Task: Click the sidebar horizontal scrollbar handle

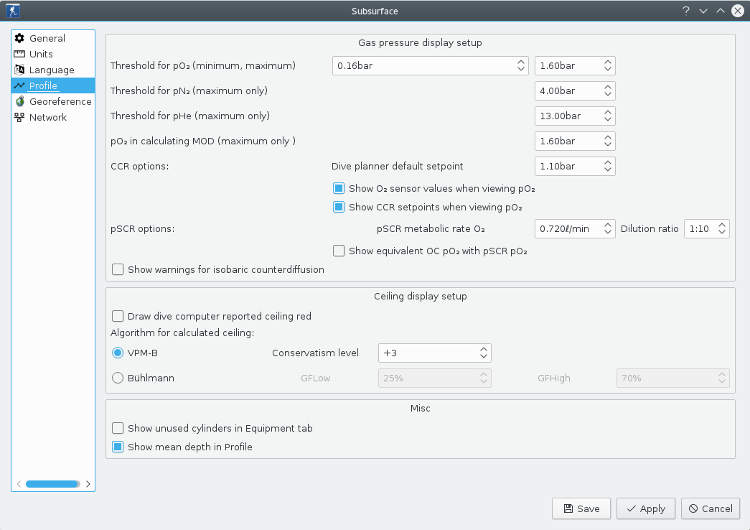Action: (x=53, y=484)
